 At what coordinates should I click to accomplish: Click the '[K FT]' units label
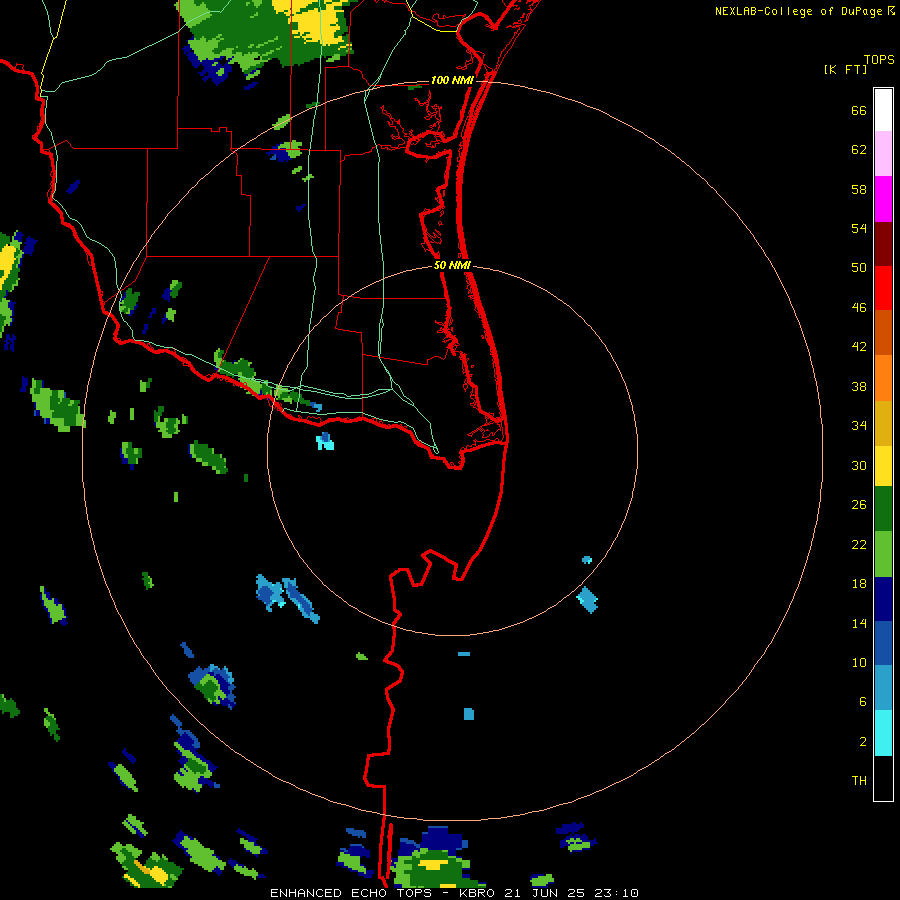(845, 70)
